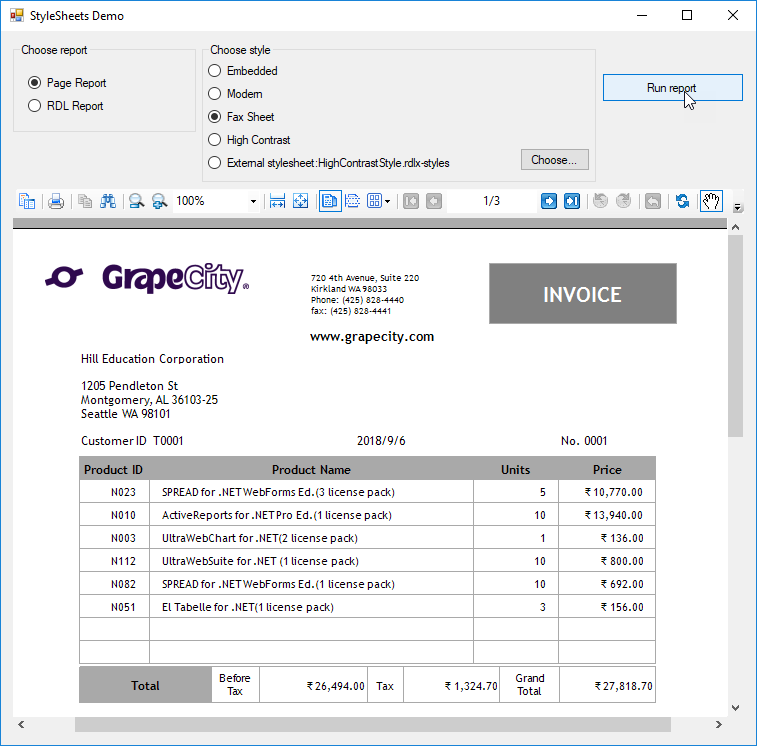The image size is (757, 746).
Task: Click the 100% zoom input field
Action: (210, 201)
